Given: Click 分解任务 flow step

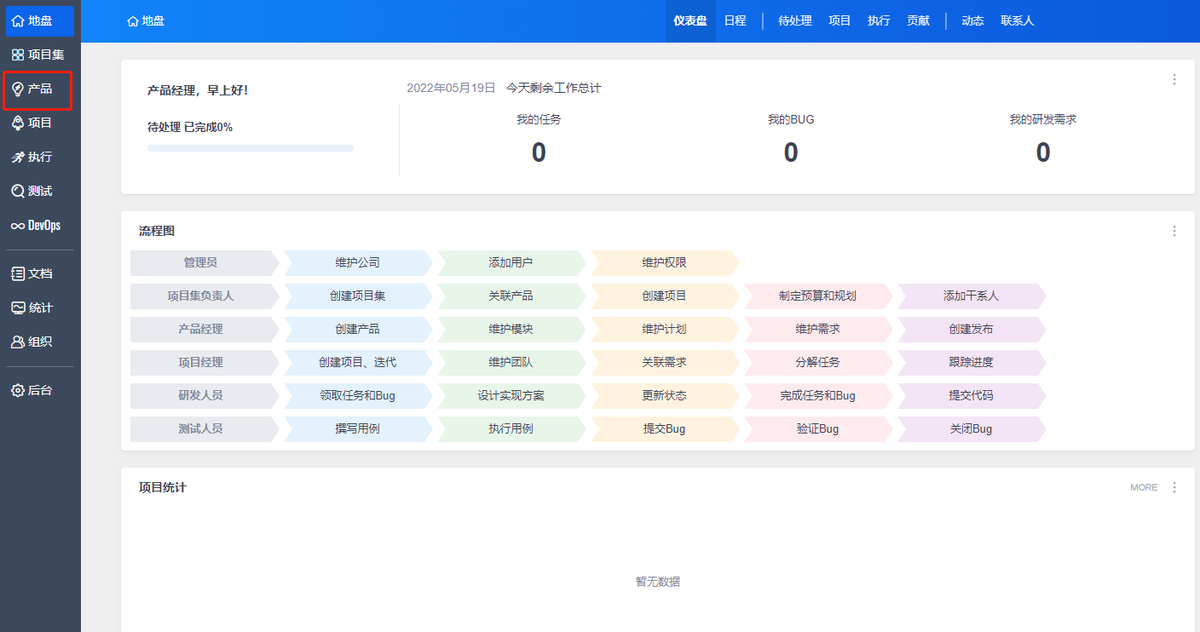Looking at the screenshot, I should tap(817, 362).
